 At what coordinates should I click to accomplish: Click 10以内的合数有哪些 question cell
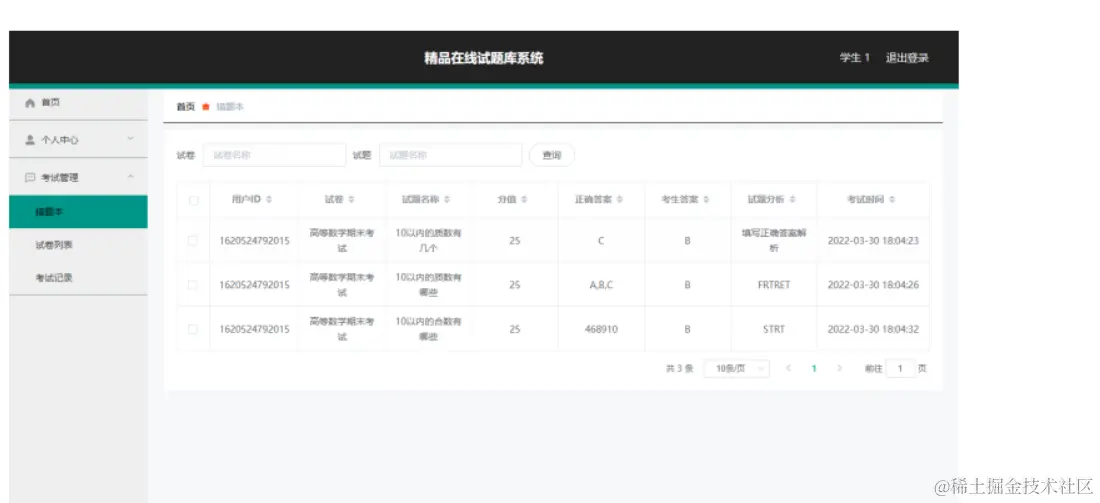pos(428,329)
